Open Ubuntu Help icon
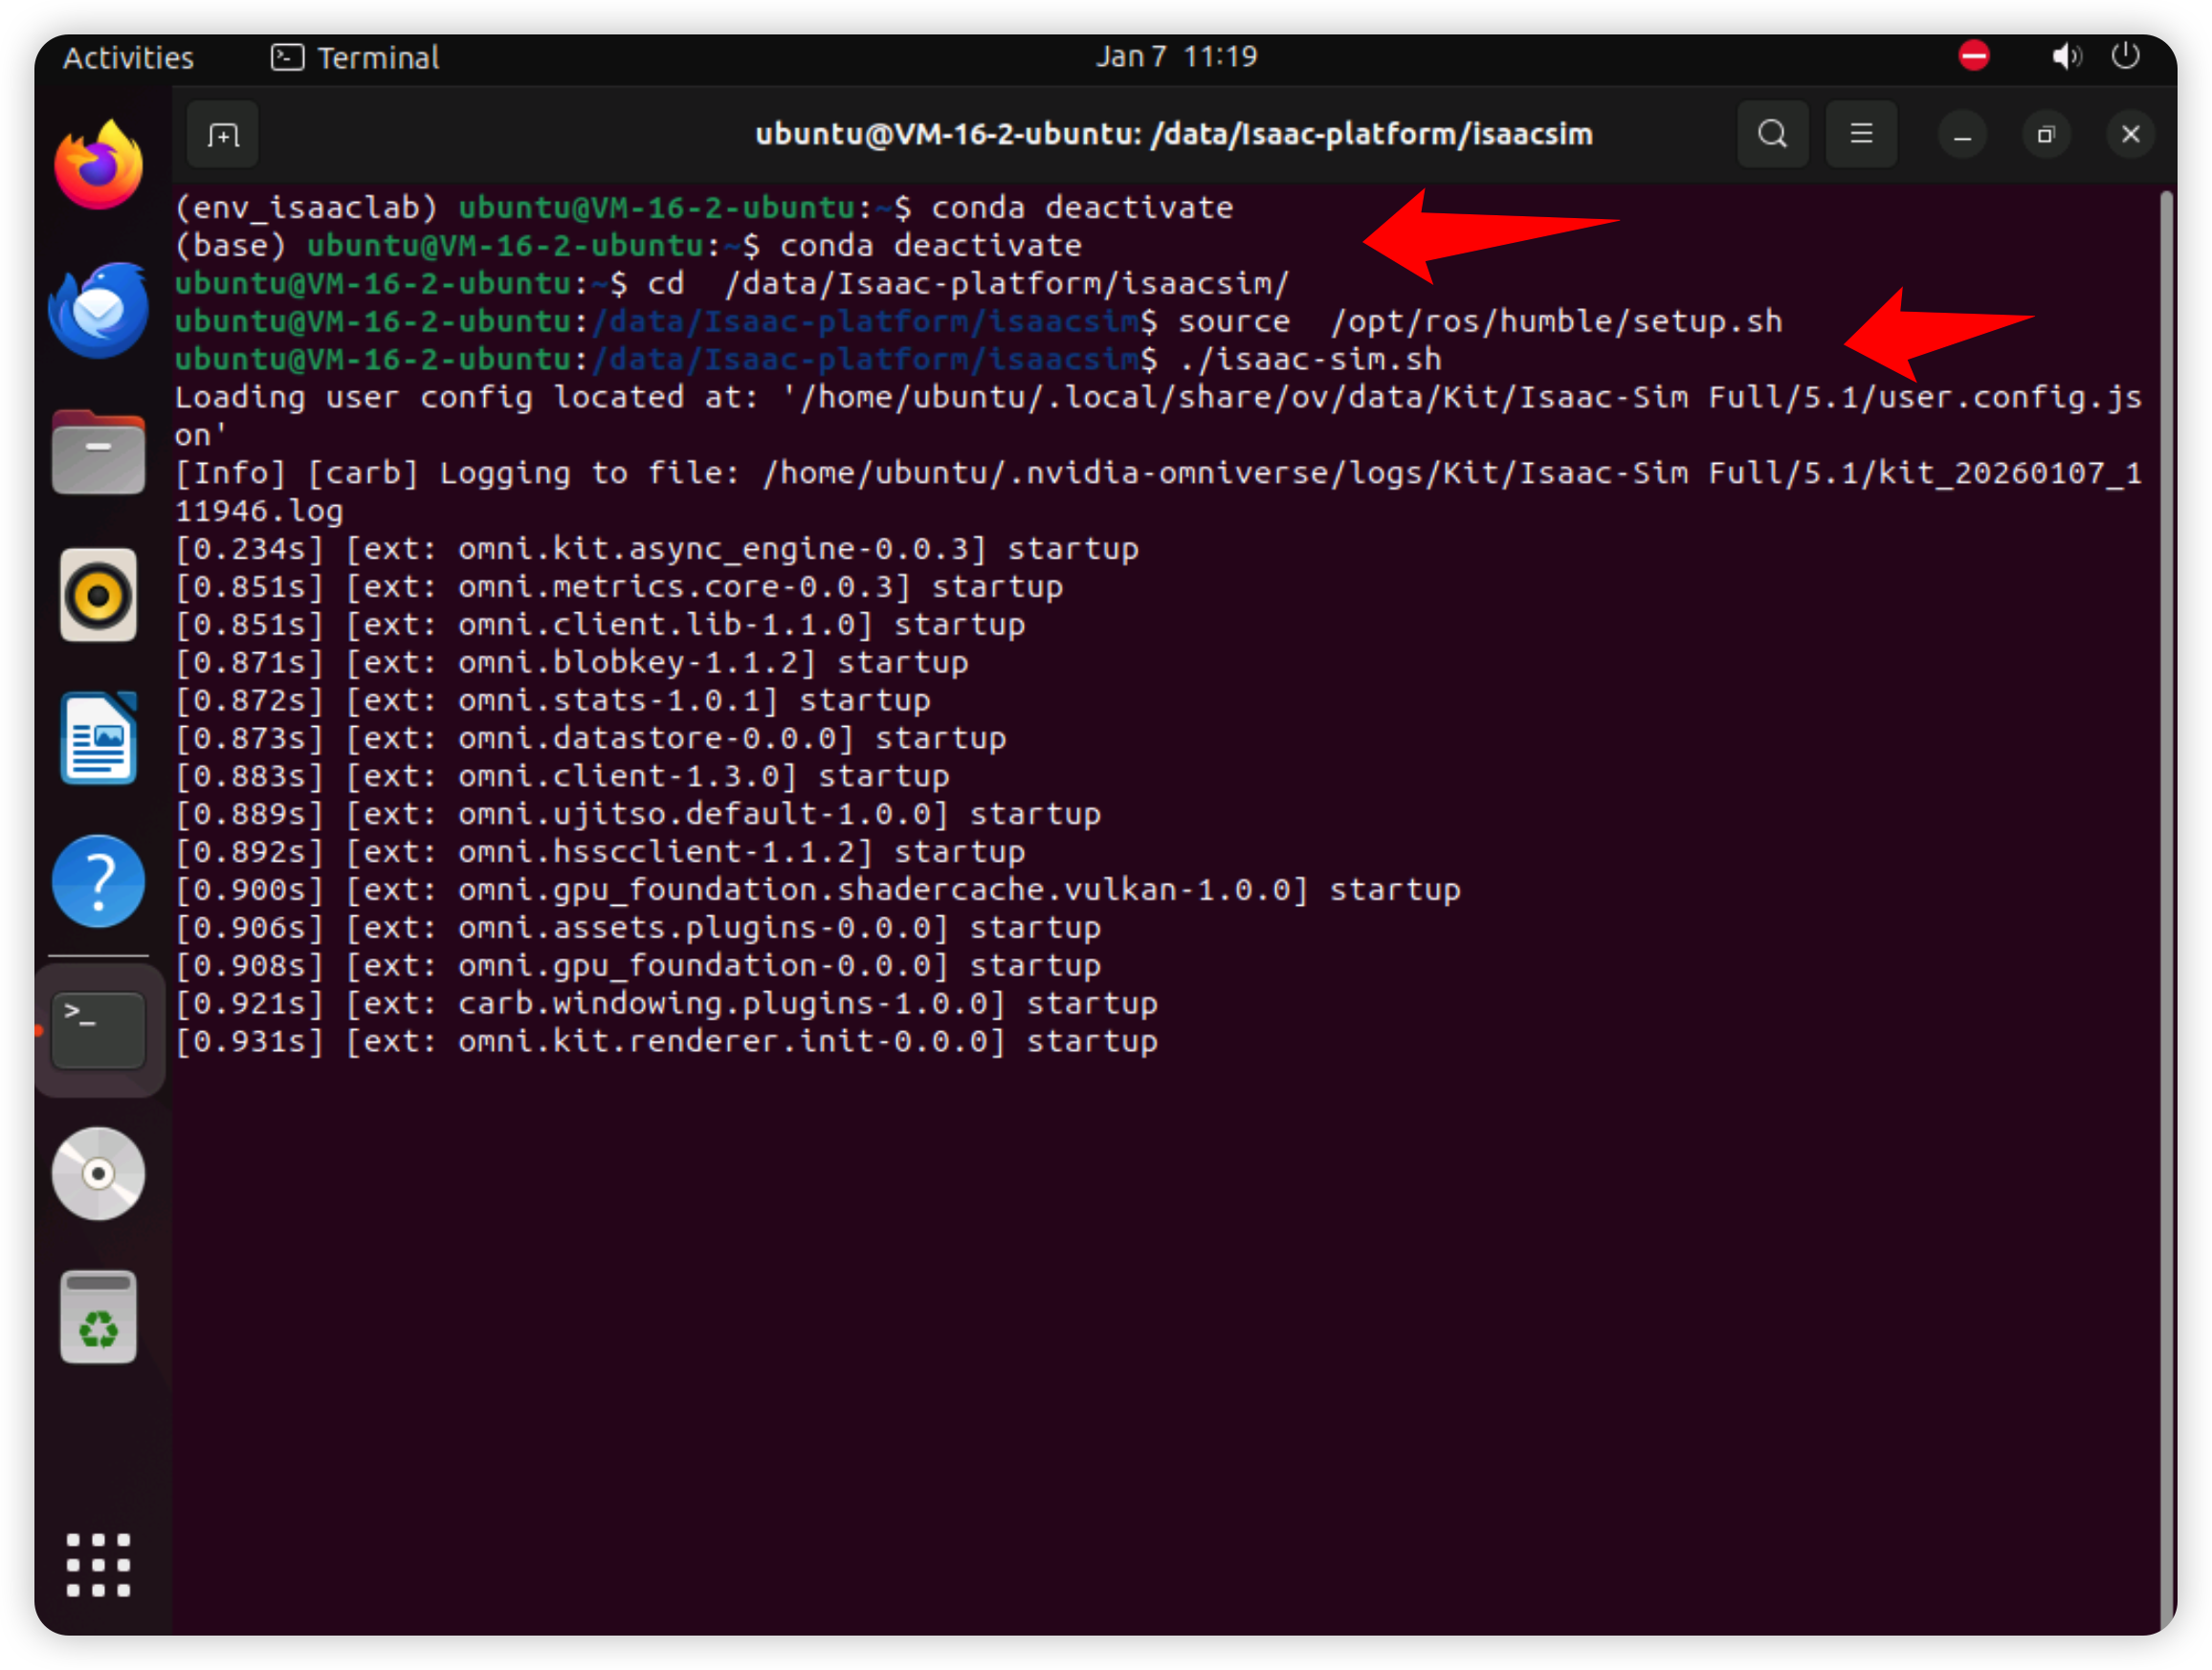2212x1670 pixels. click(98, 881)
